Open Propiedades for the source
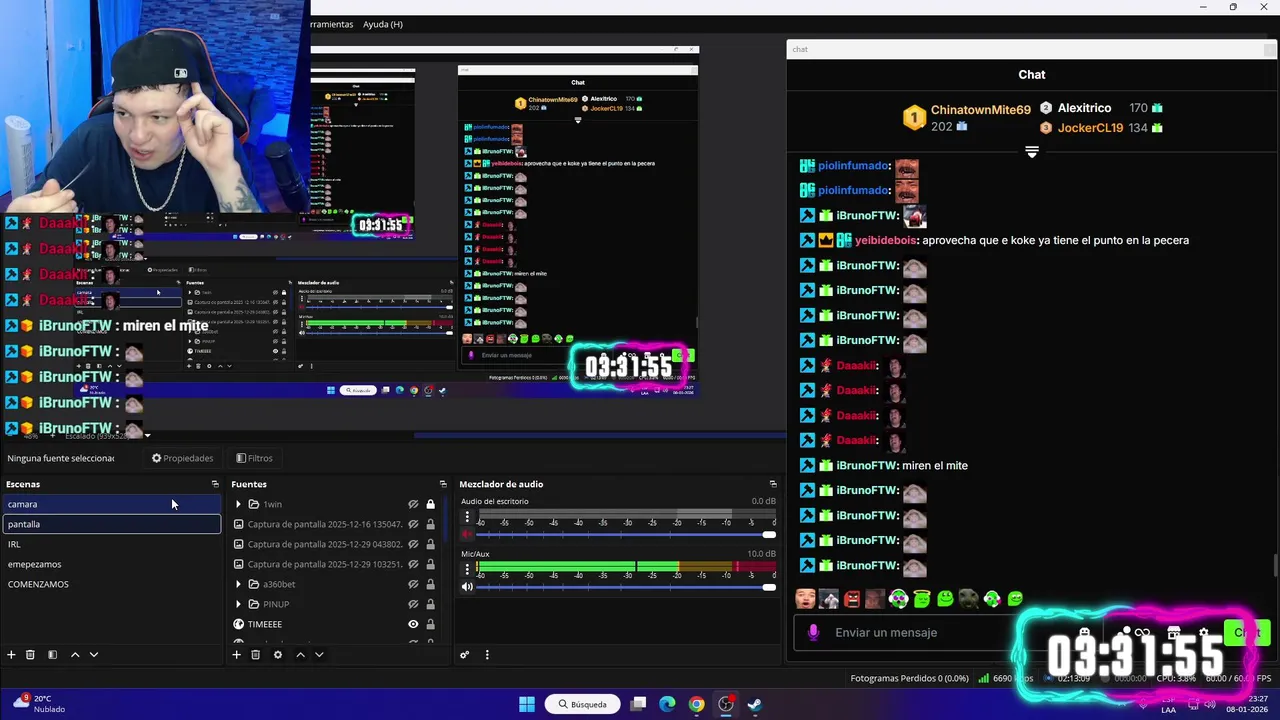This screenshot has height=720, width=1280. [x=183, y=458]
